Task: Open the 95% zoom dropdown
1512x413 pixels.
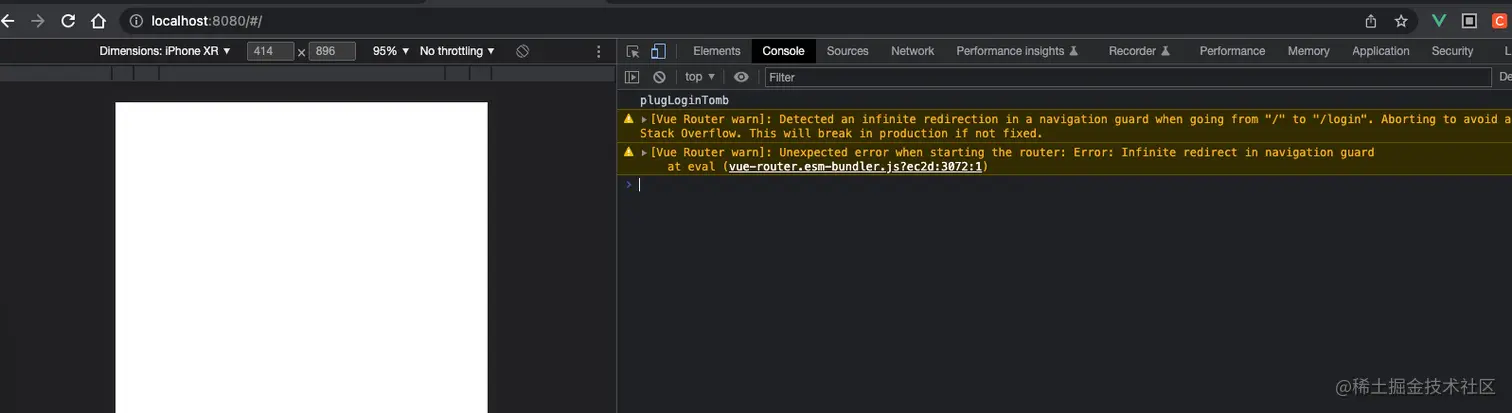Action: point(391,51)
